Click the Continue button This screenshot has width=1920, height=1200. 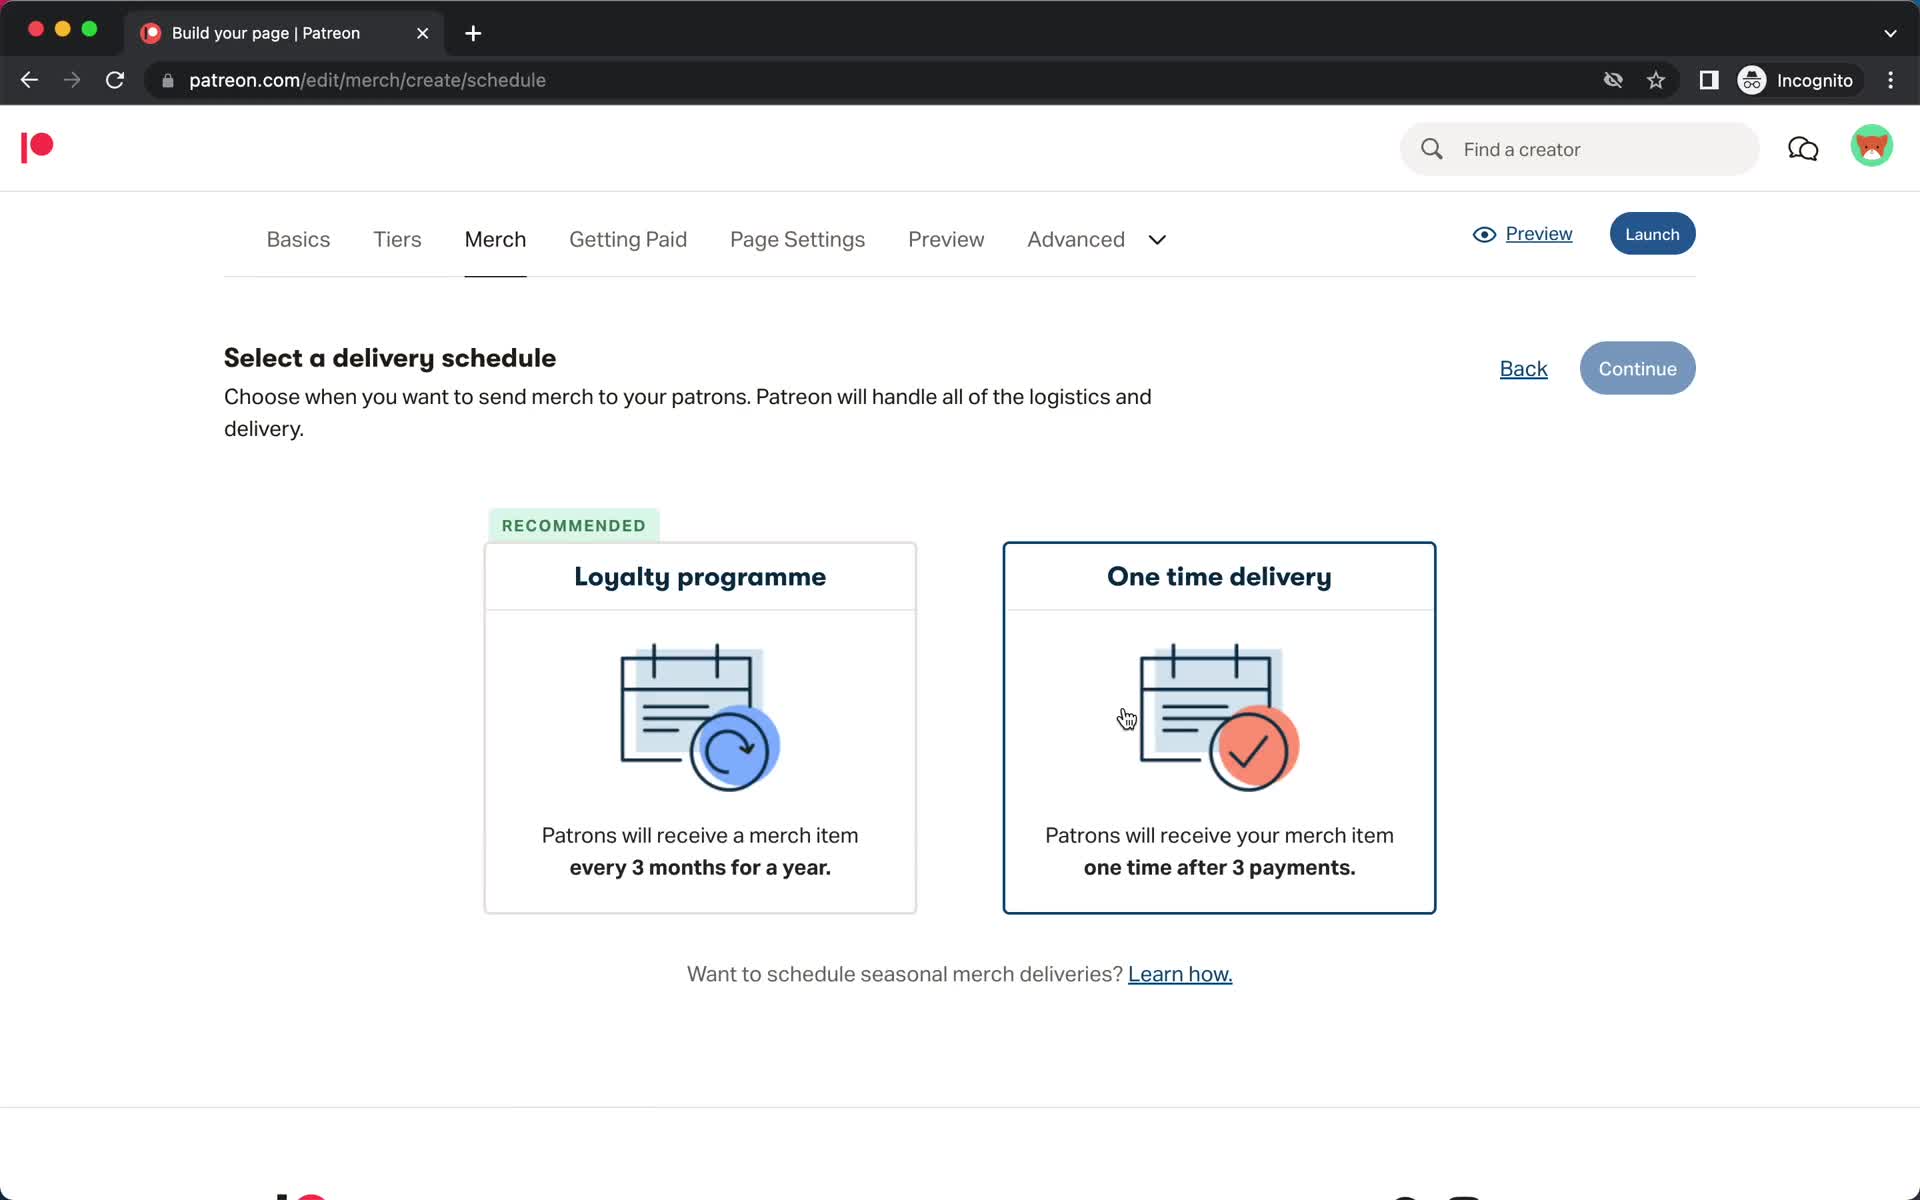1638,368
